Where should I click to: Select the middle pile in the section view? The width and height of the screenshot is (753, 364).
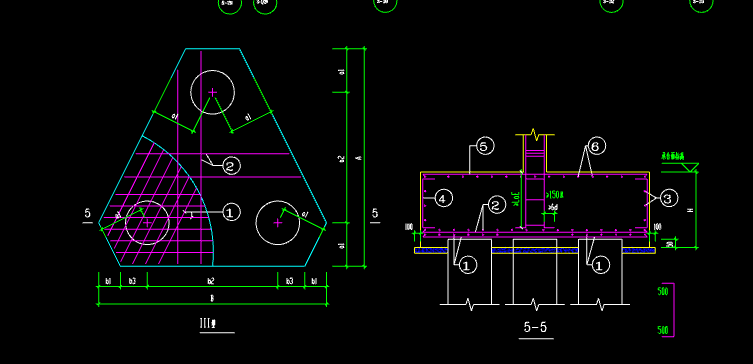(535, 272)
